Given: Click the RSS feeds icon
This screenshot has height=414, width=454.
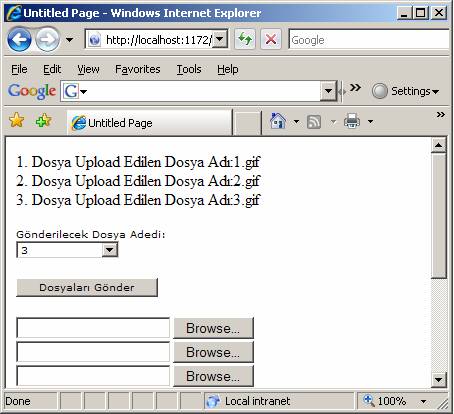Looking at the screenshot, I should pos(314,122).
